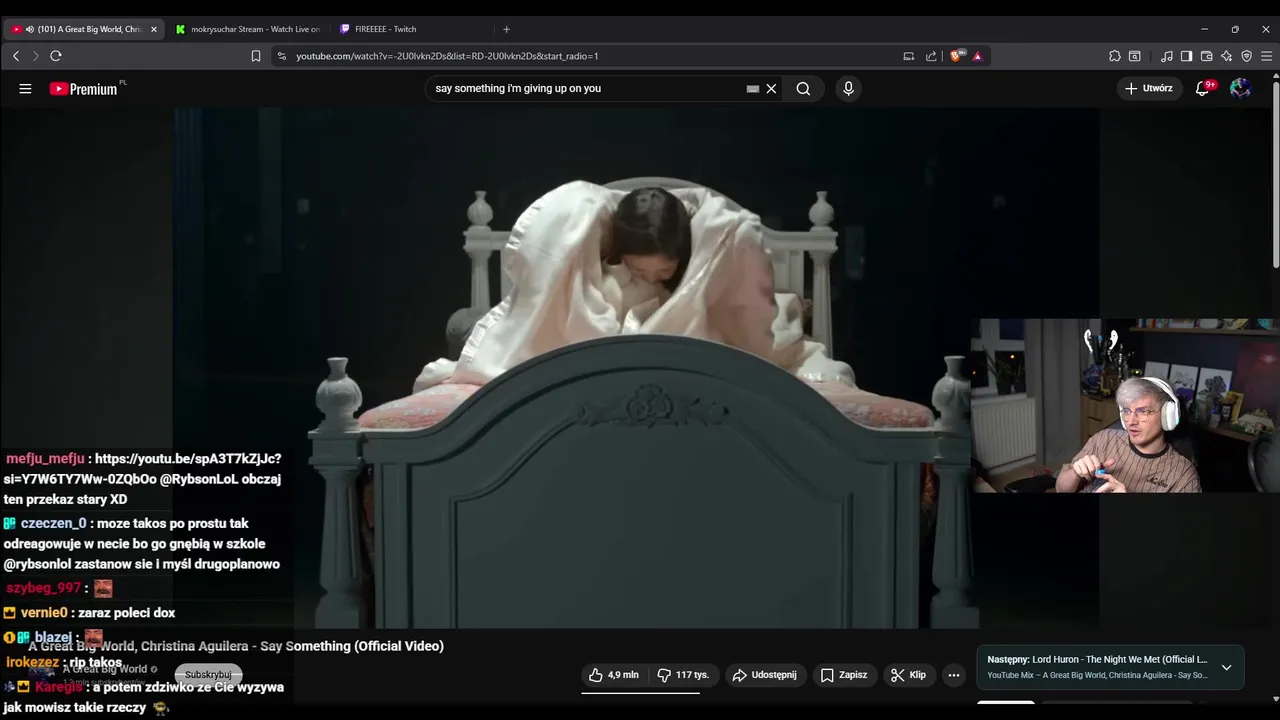The image size is (1280, 720).
Task: Open tab search icon in toolbar
Action: tap(1135, 56)
